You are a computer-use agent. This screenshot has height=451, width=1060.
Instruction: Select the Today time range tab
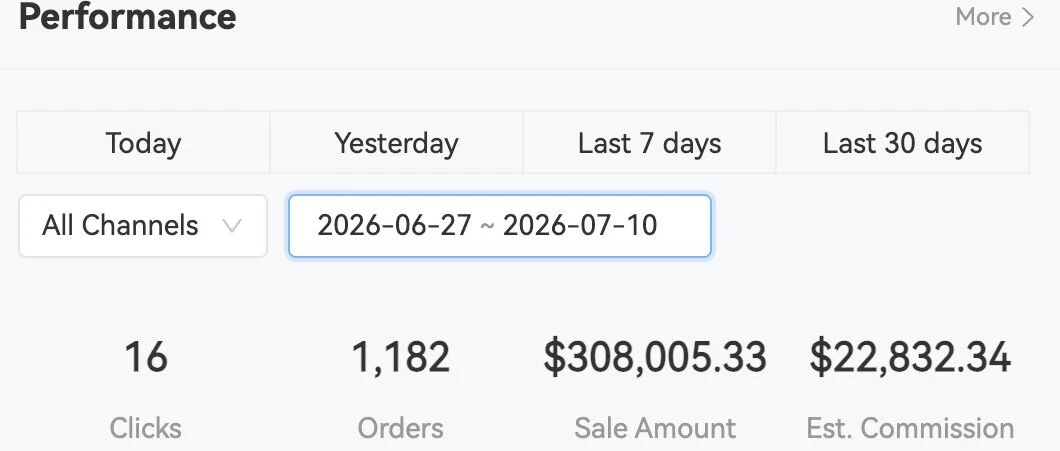click(x=143, y=143)
